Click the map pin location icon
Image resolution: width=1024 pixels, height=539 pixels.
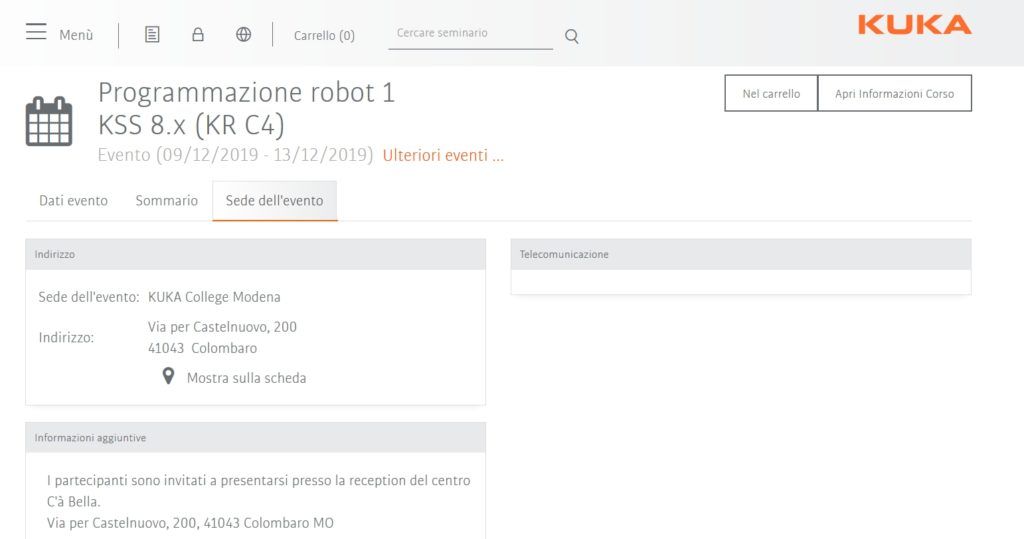point(168,376)
